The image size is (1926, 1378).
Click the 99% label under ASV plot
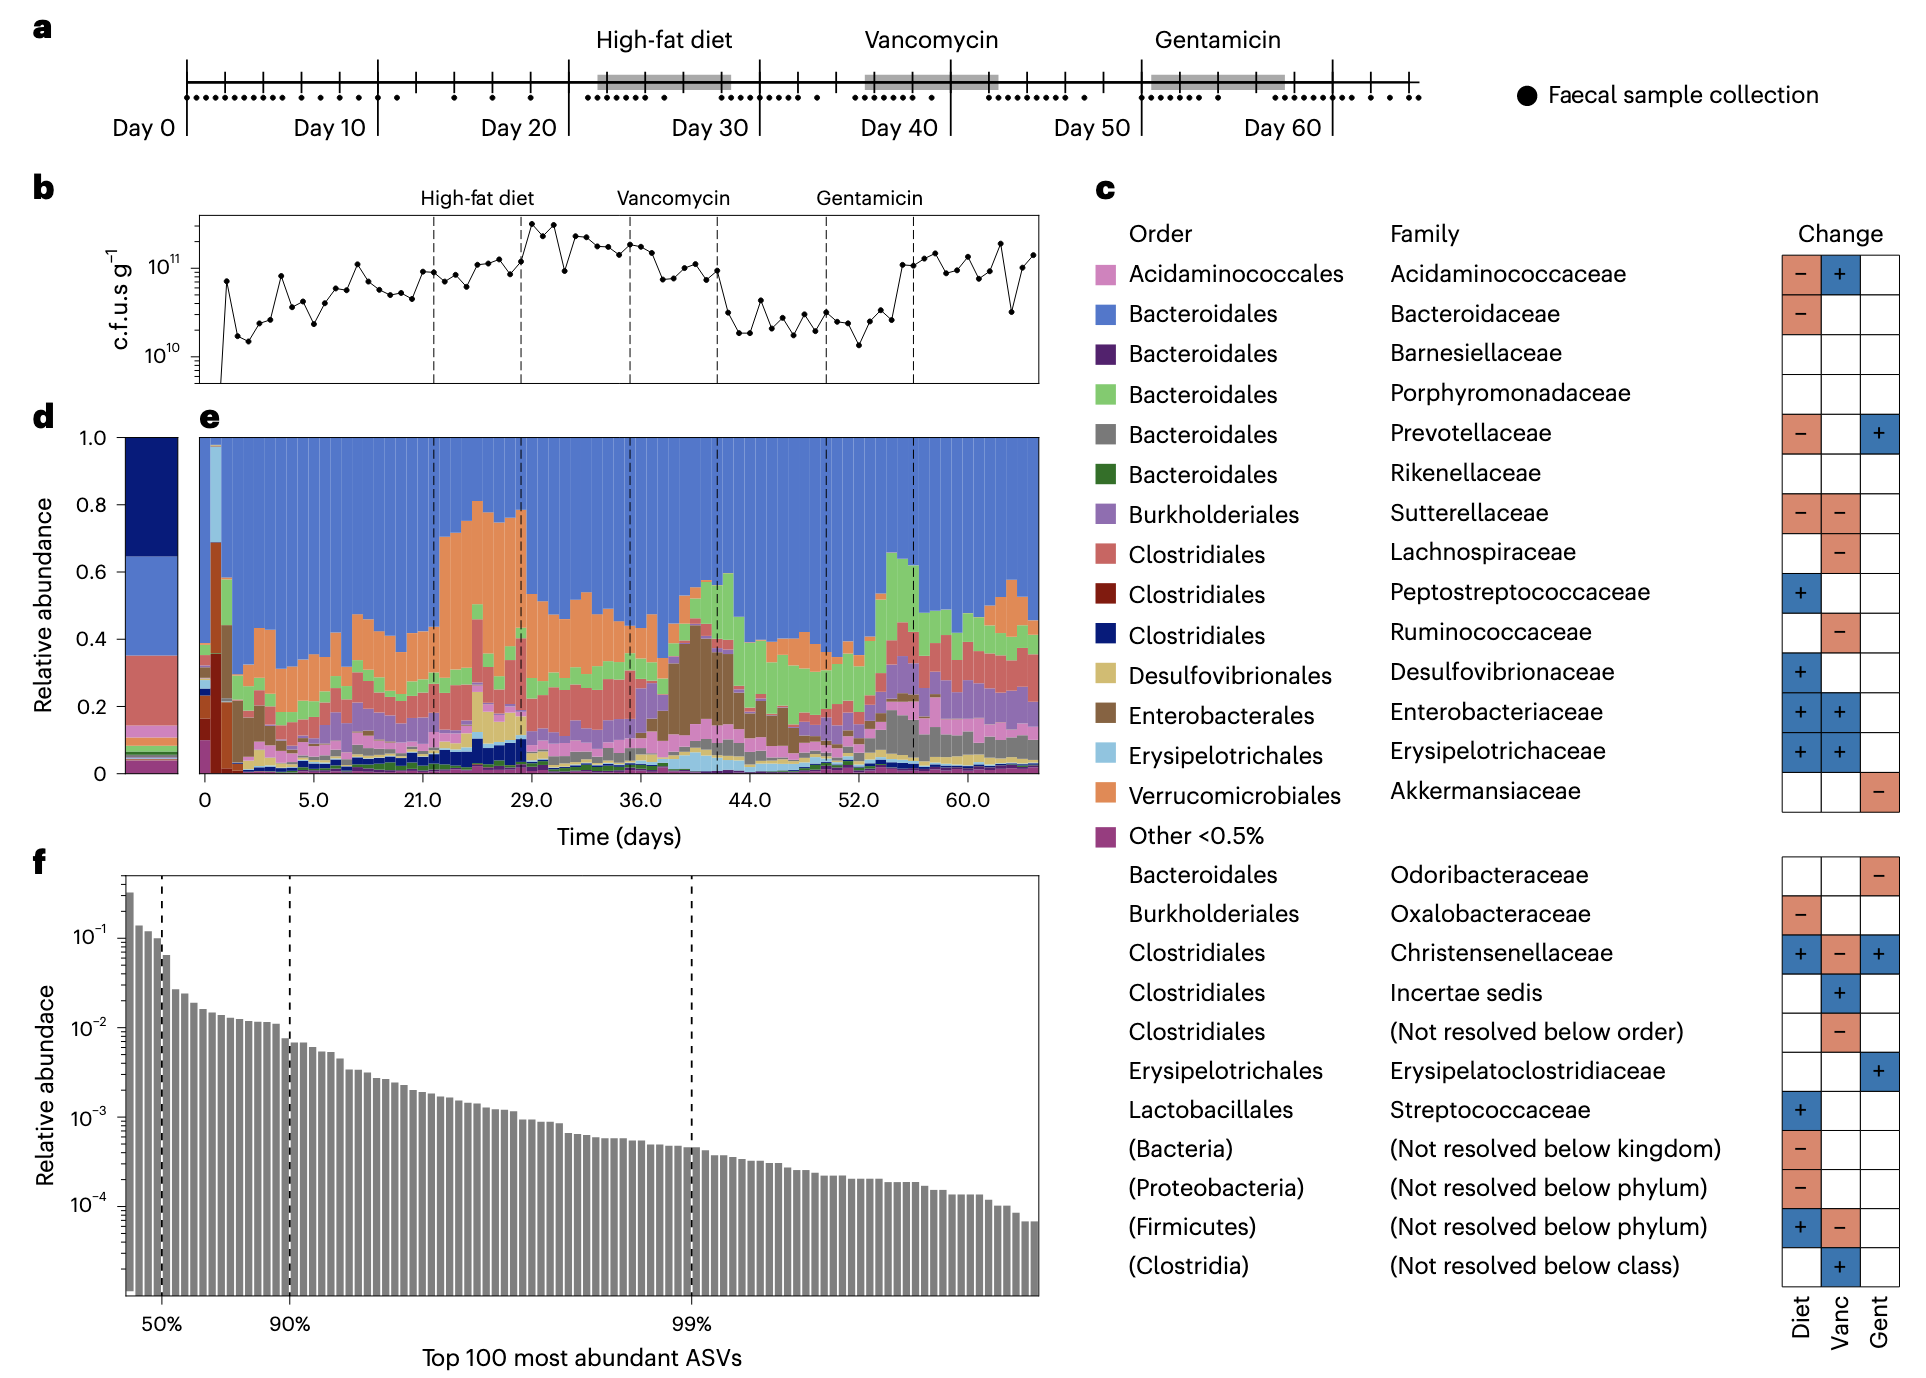[691, 1324]
